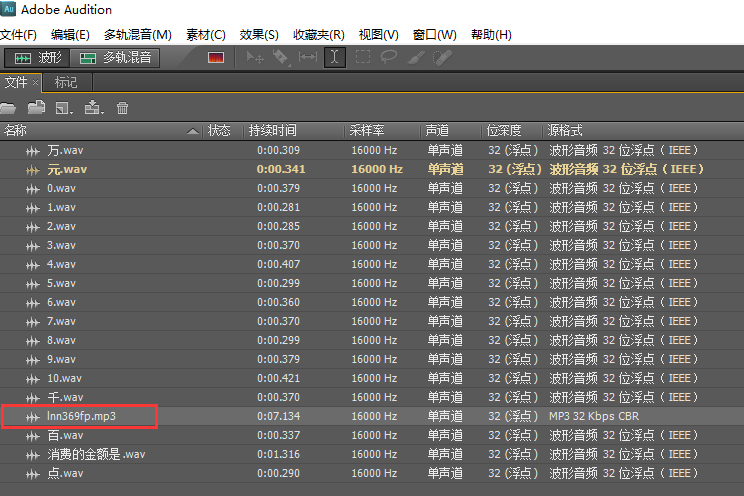Click the MP3 32 Kbps CBR format cell
The width and height of the screenshot is (744, 496).
coord(594,416)
